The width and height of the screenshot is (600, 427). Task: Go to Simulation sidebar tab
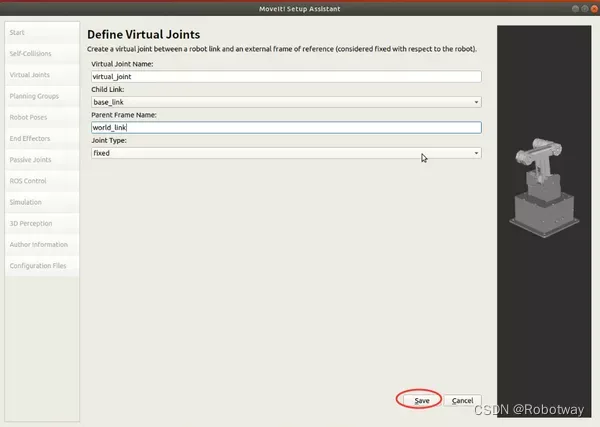coord(42,202)
